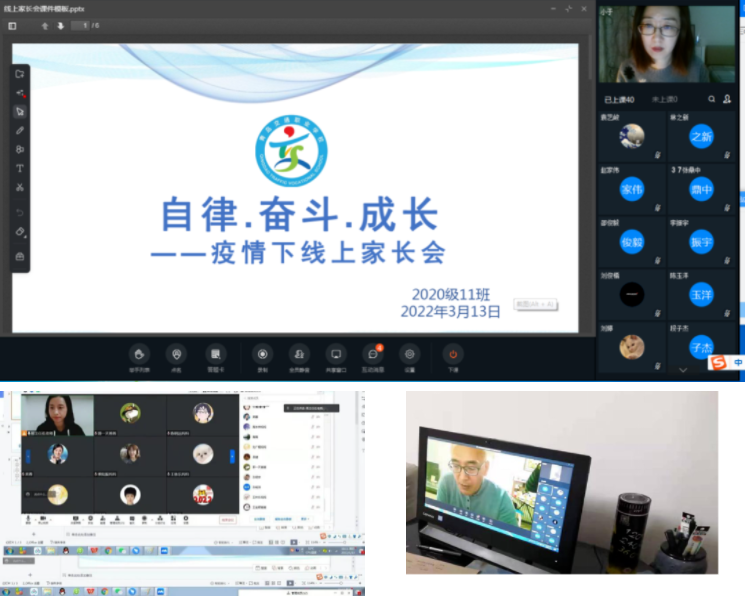Toggle microphone for 家伟
This screenshot has height=615, width=747.
657,208
